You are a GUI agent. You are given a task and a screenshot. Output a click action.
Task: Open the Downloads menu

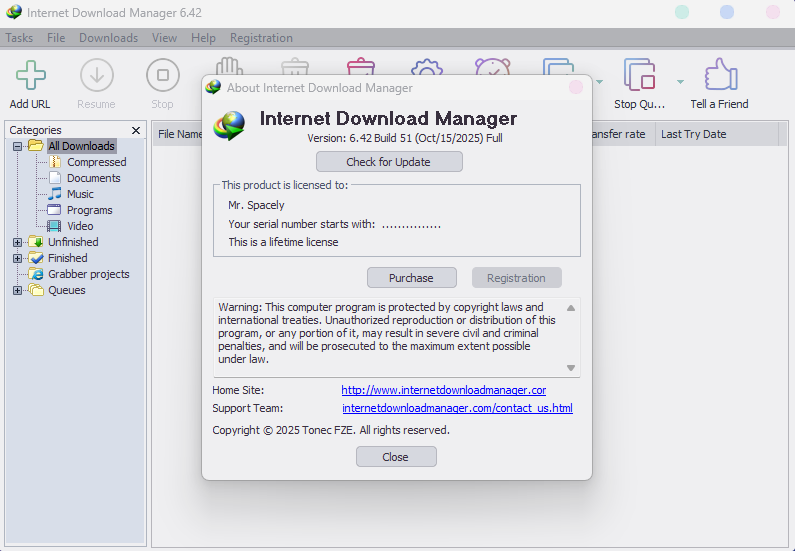(109, 38)
